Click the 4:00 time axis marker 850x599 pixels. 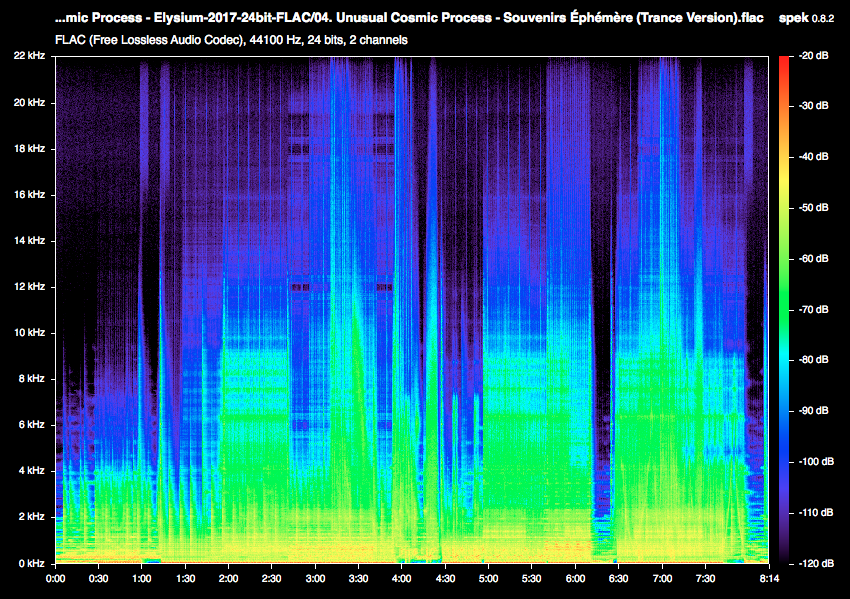pos(401,578)
